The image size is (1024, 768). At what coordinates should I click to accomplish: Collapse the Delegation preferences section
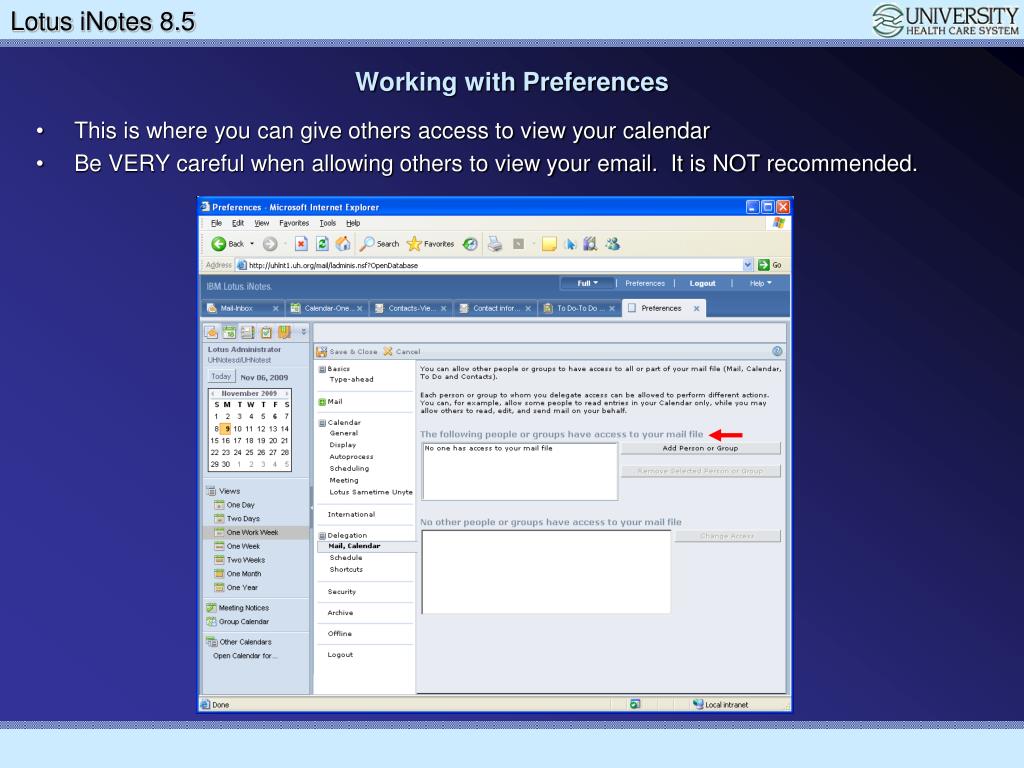click(x=322, y=536)
